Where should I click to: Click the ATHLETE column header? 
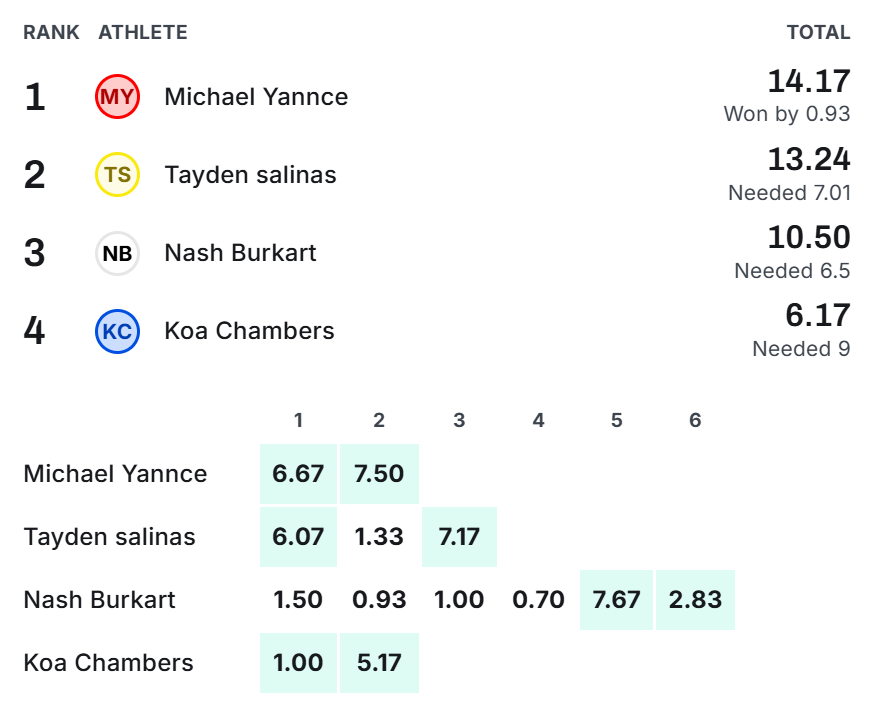143,32
